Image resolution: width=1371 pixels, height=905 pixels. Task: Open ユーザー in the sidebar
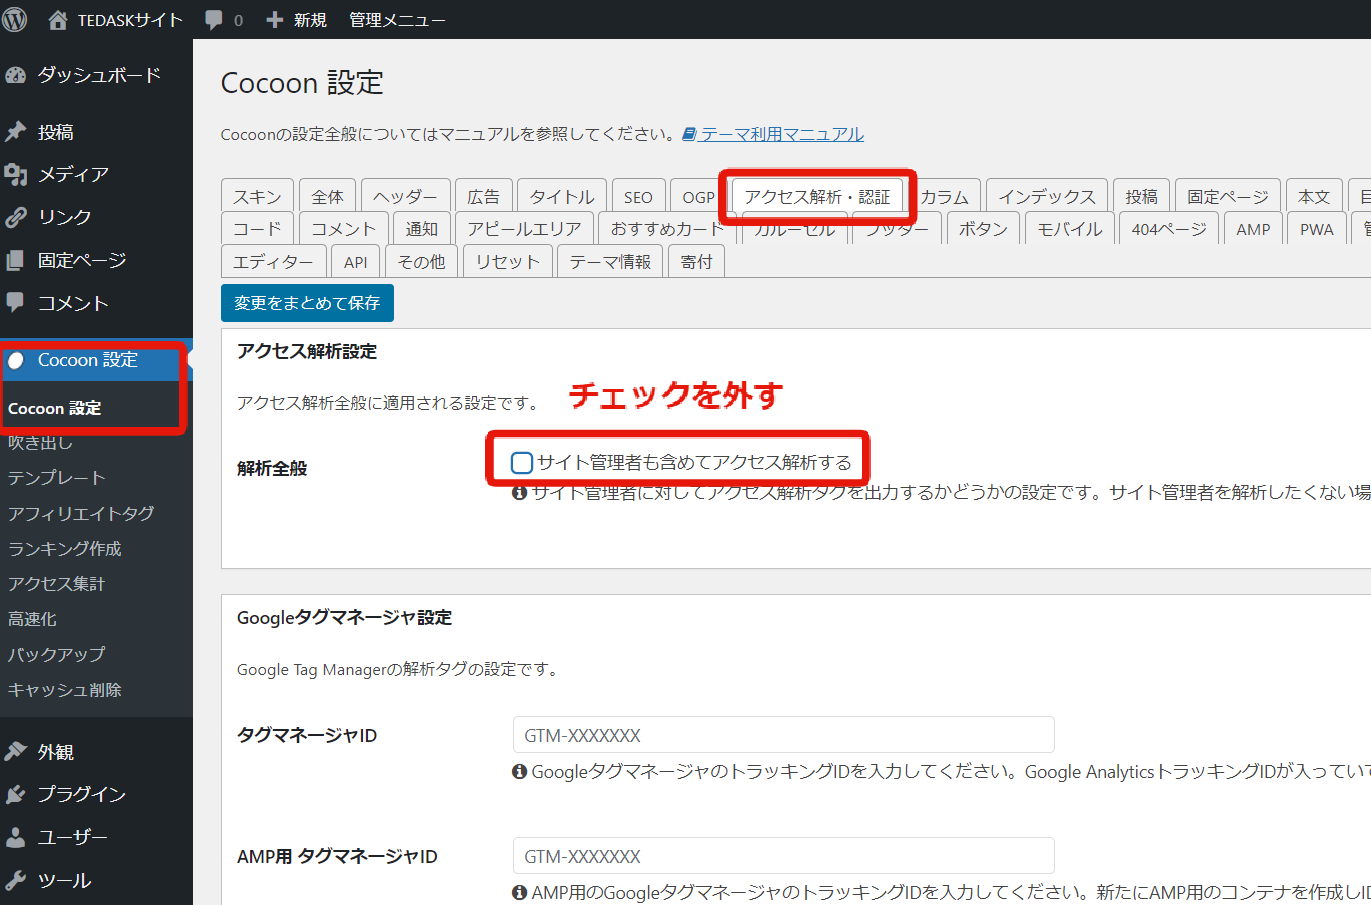click(x=72, y=837)
